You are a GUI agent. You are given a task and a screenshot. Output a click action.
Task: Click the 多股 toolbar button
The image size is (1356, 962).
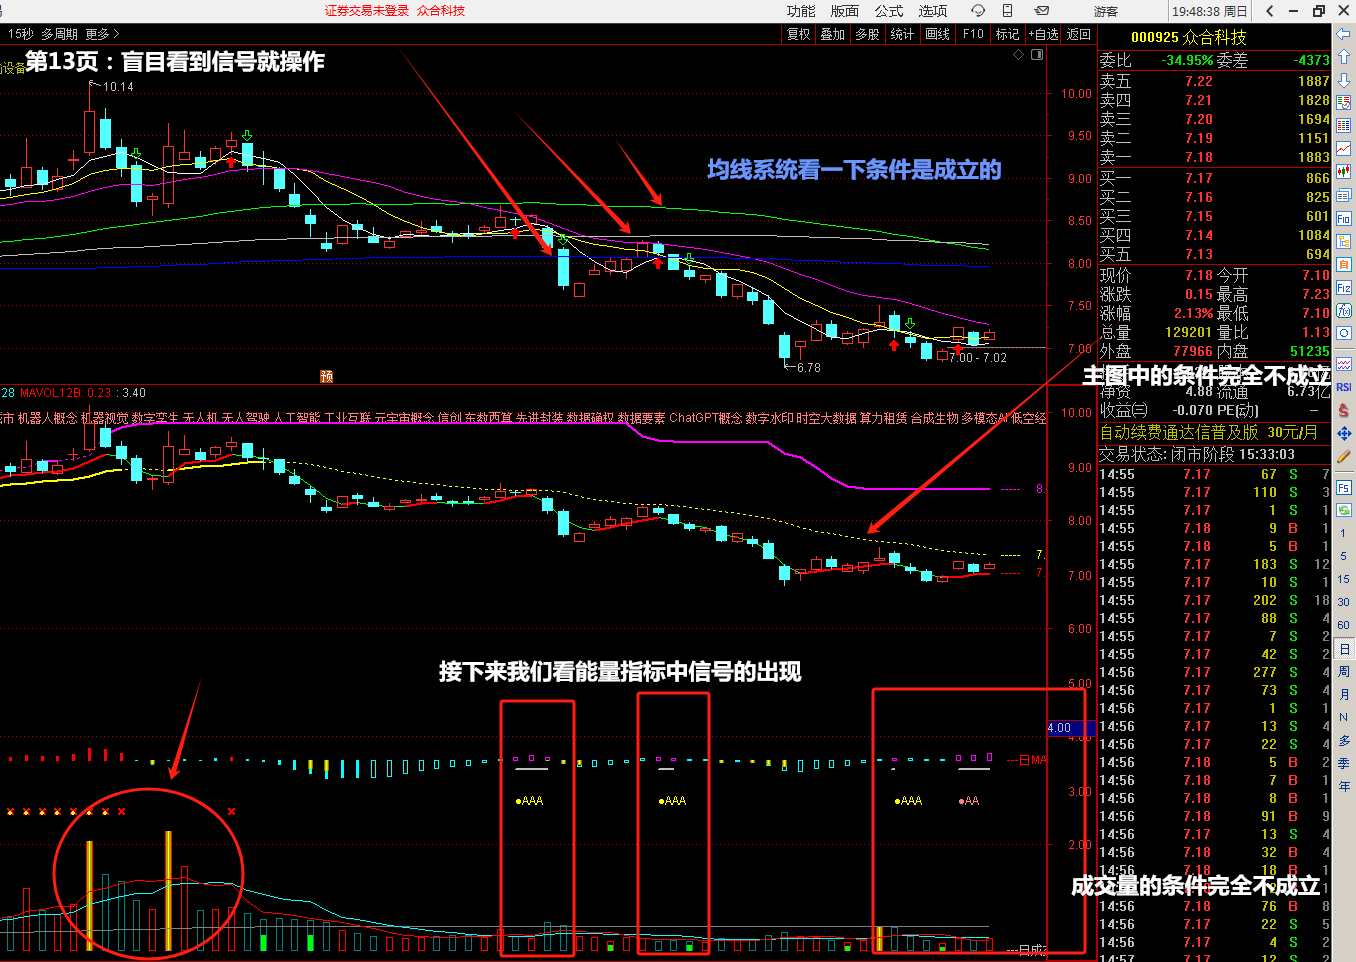click(867, 34)
